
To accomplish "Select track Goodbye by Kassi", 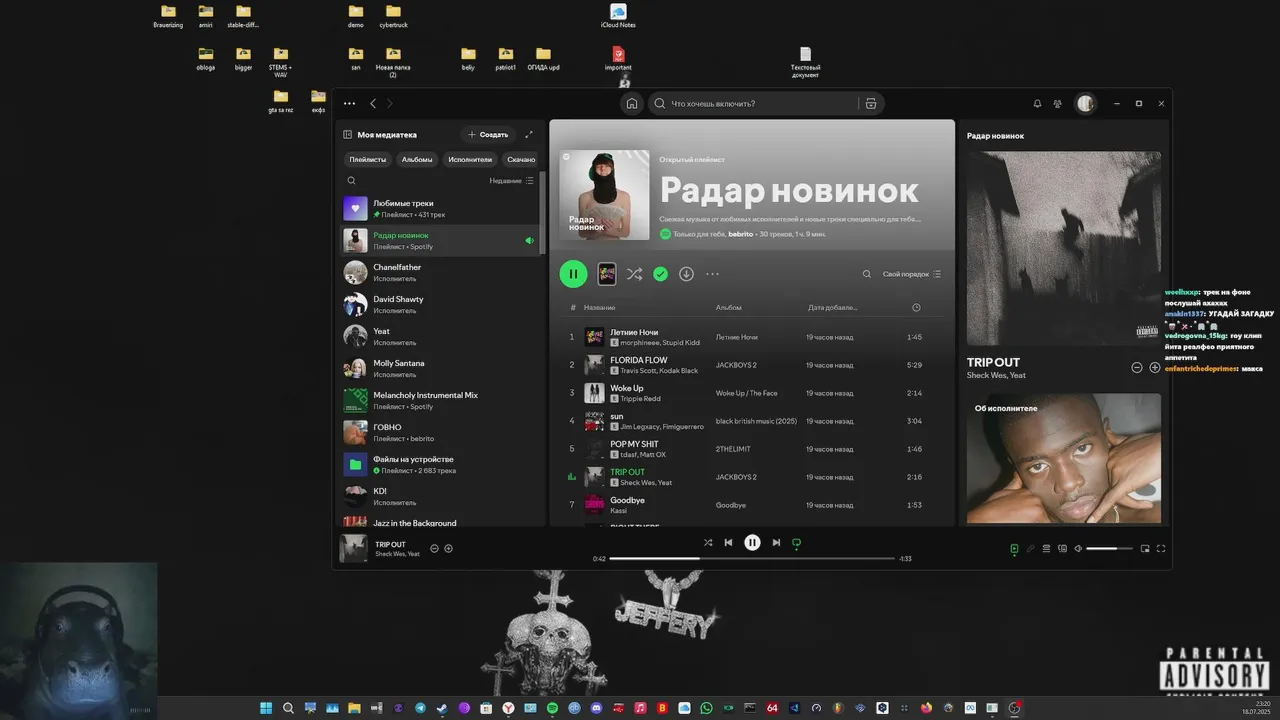I will [x=751, y=504].
